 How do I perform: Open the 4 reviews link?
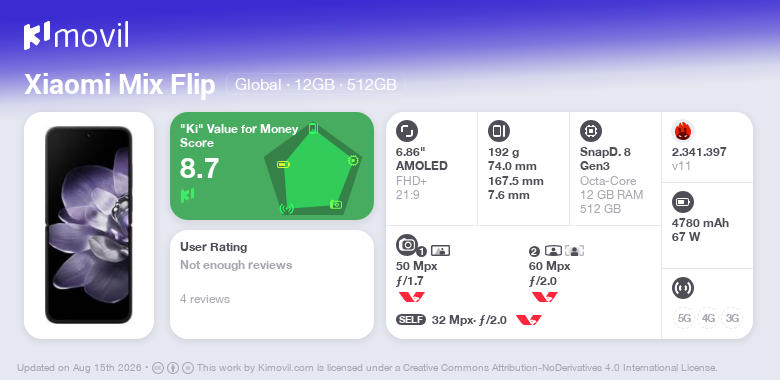pyautogui.click(x=205, y=299)
